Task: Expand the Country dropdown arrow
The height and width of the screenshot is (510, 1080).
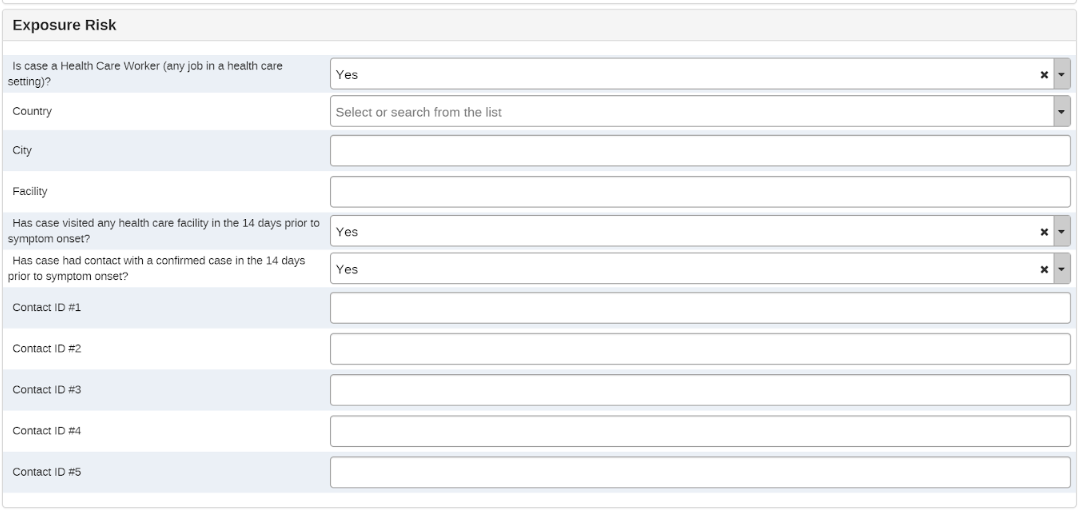Action: [1061, 111]
